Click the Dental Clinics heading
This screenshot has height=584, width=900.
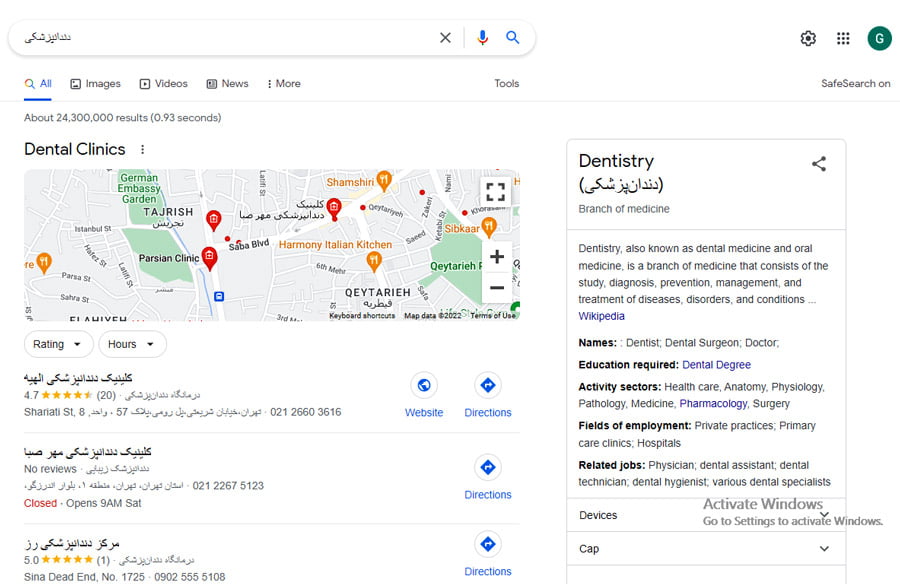pyautogui.click(x=75, y=149)
